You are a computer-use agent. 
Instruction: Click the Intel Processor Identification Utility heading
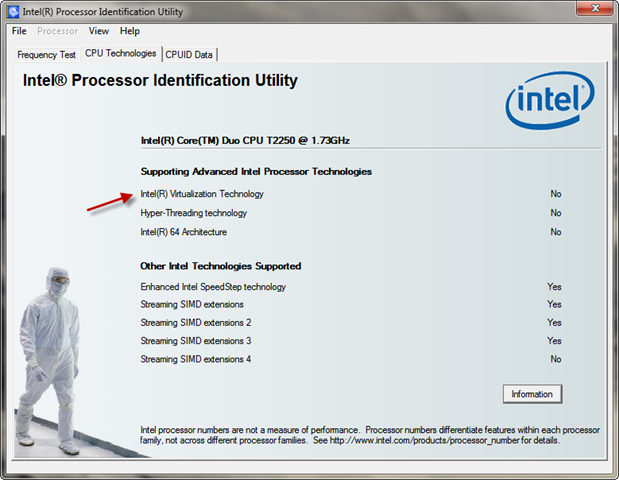tap(160, 80)
